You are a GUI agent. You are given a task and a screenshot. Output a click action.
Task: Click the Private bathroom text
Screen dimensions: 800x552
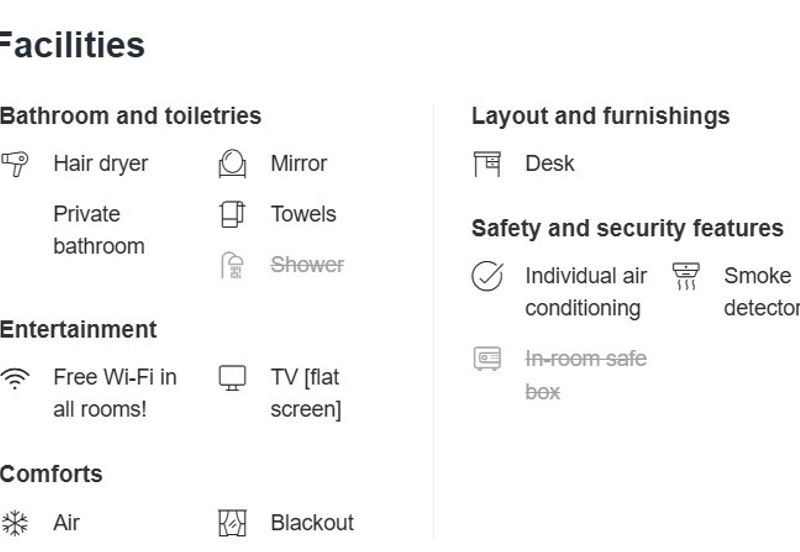(x=98, y=230)
